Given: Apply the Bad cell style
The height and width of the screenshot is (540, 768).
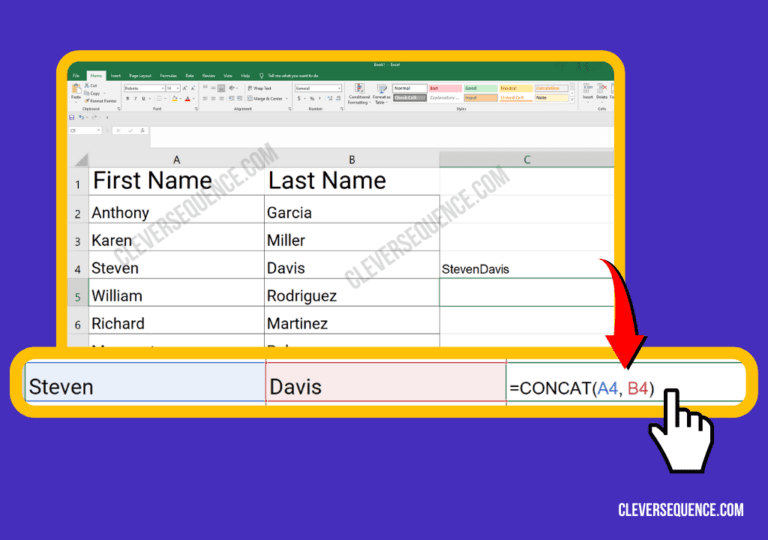Looking at the screenshot, I should (445, 88).
